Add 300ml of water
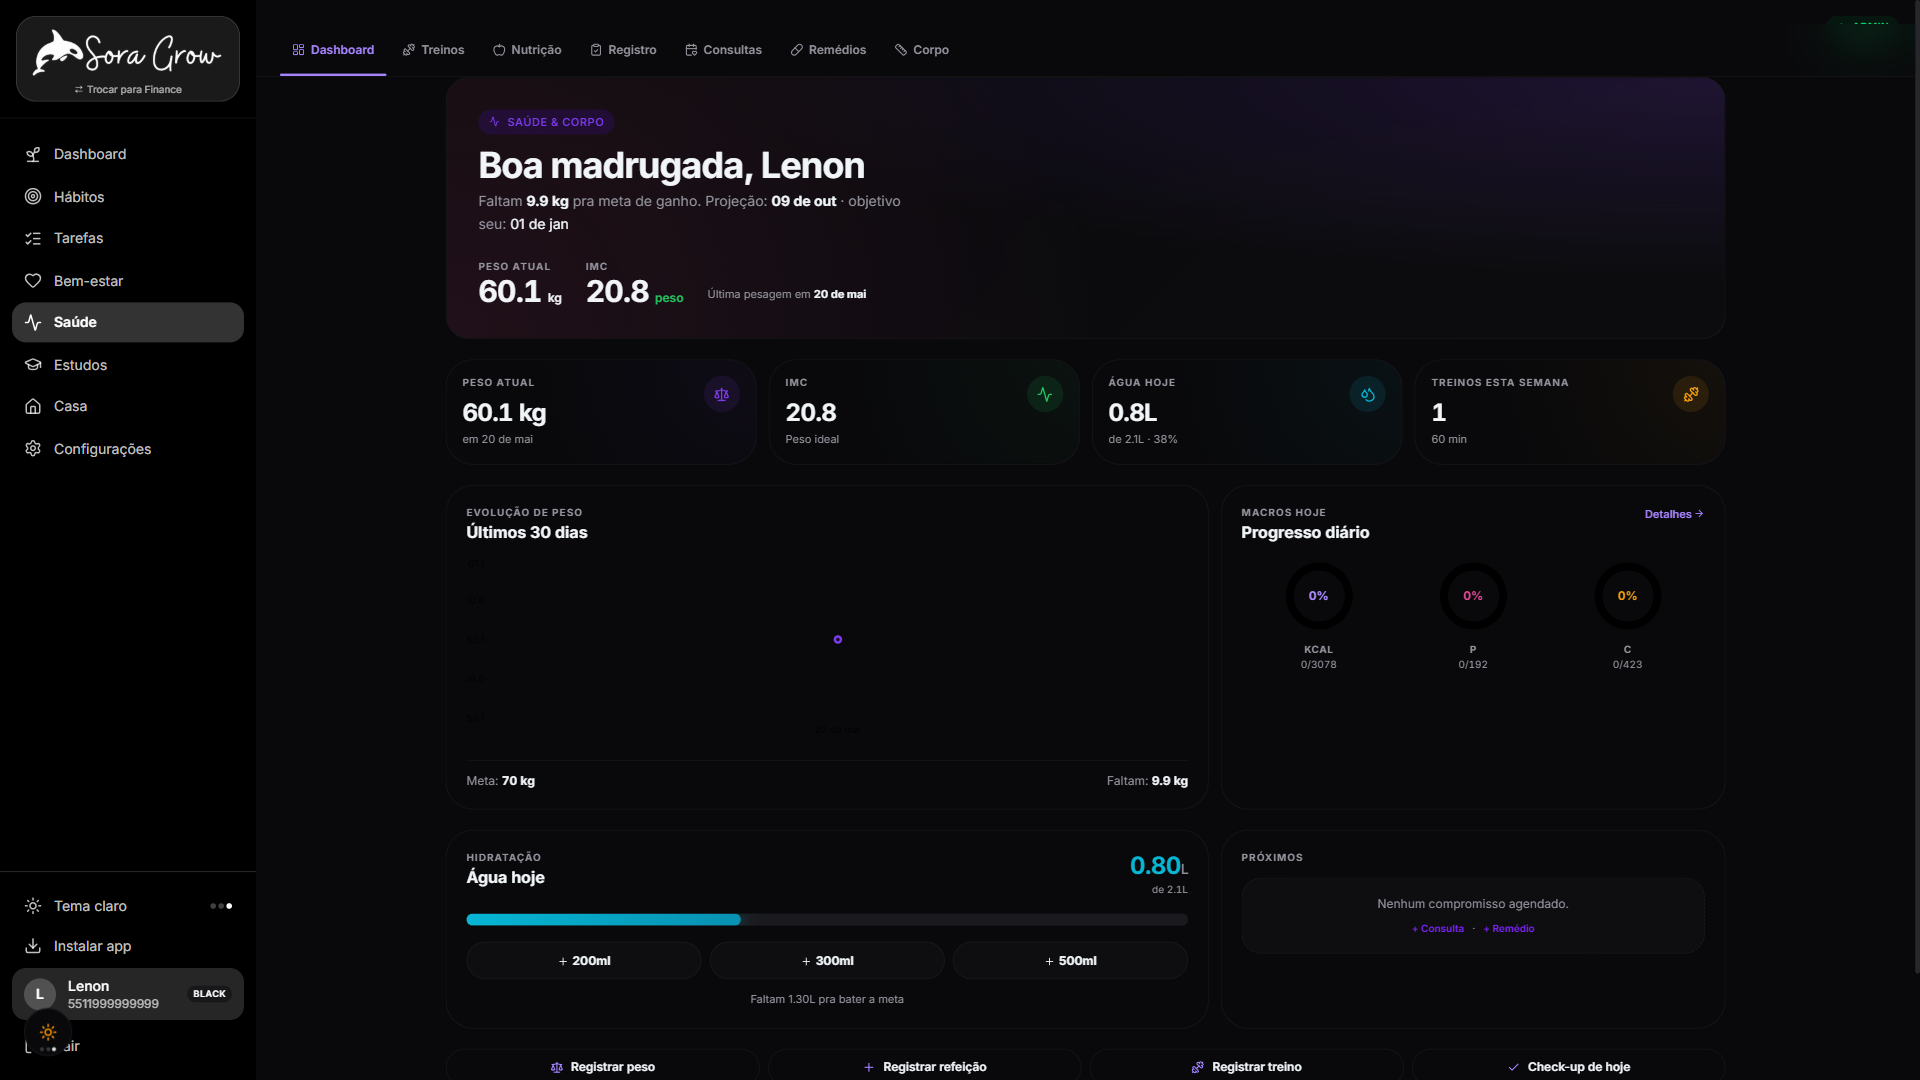Image resolution: width=1920 pixels, height=1080 pixels. click(827, 961)
